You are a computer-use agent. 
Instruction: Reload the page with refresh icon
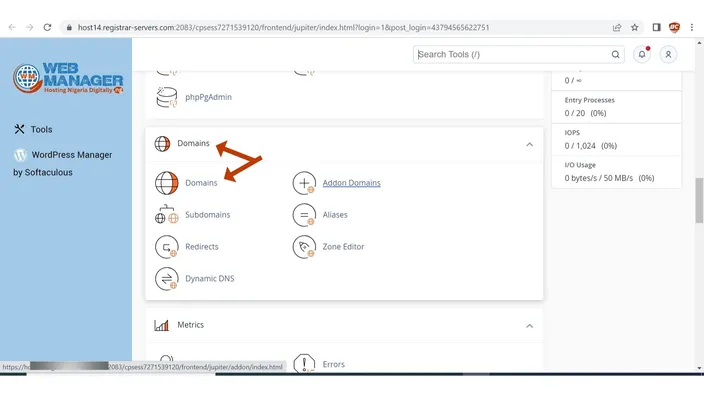coord(47,27)
